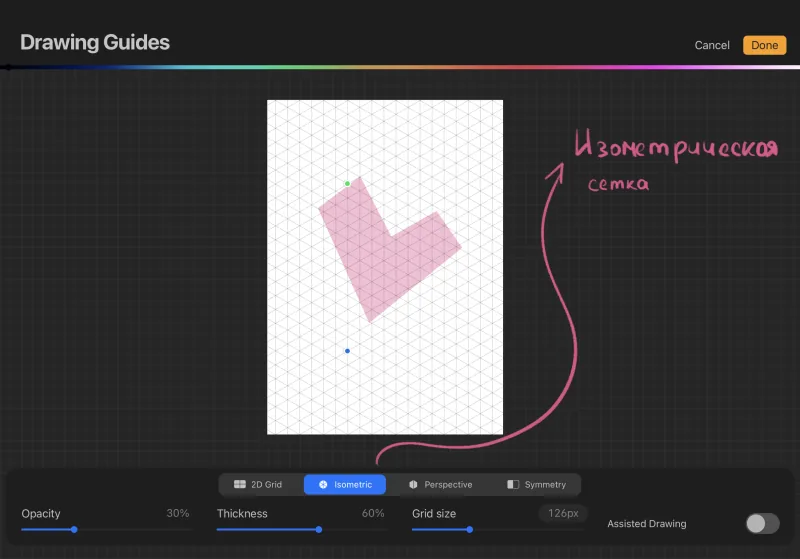Select the green rotation node on canvas
800x559 pixels.
[x=347, y=184]
